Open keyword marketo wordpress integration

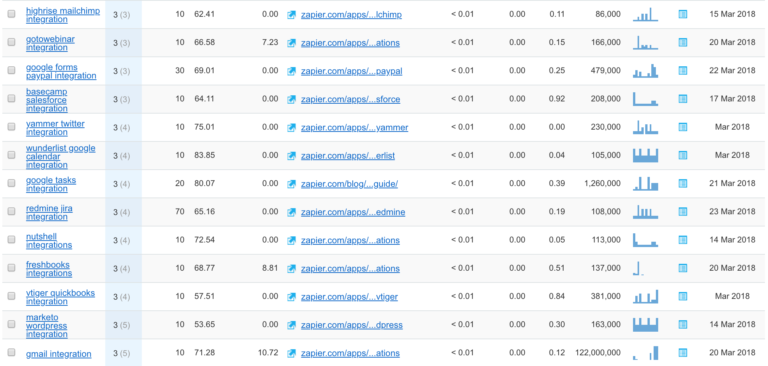point(47,326)
